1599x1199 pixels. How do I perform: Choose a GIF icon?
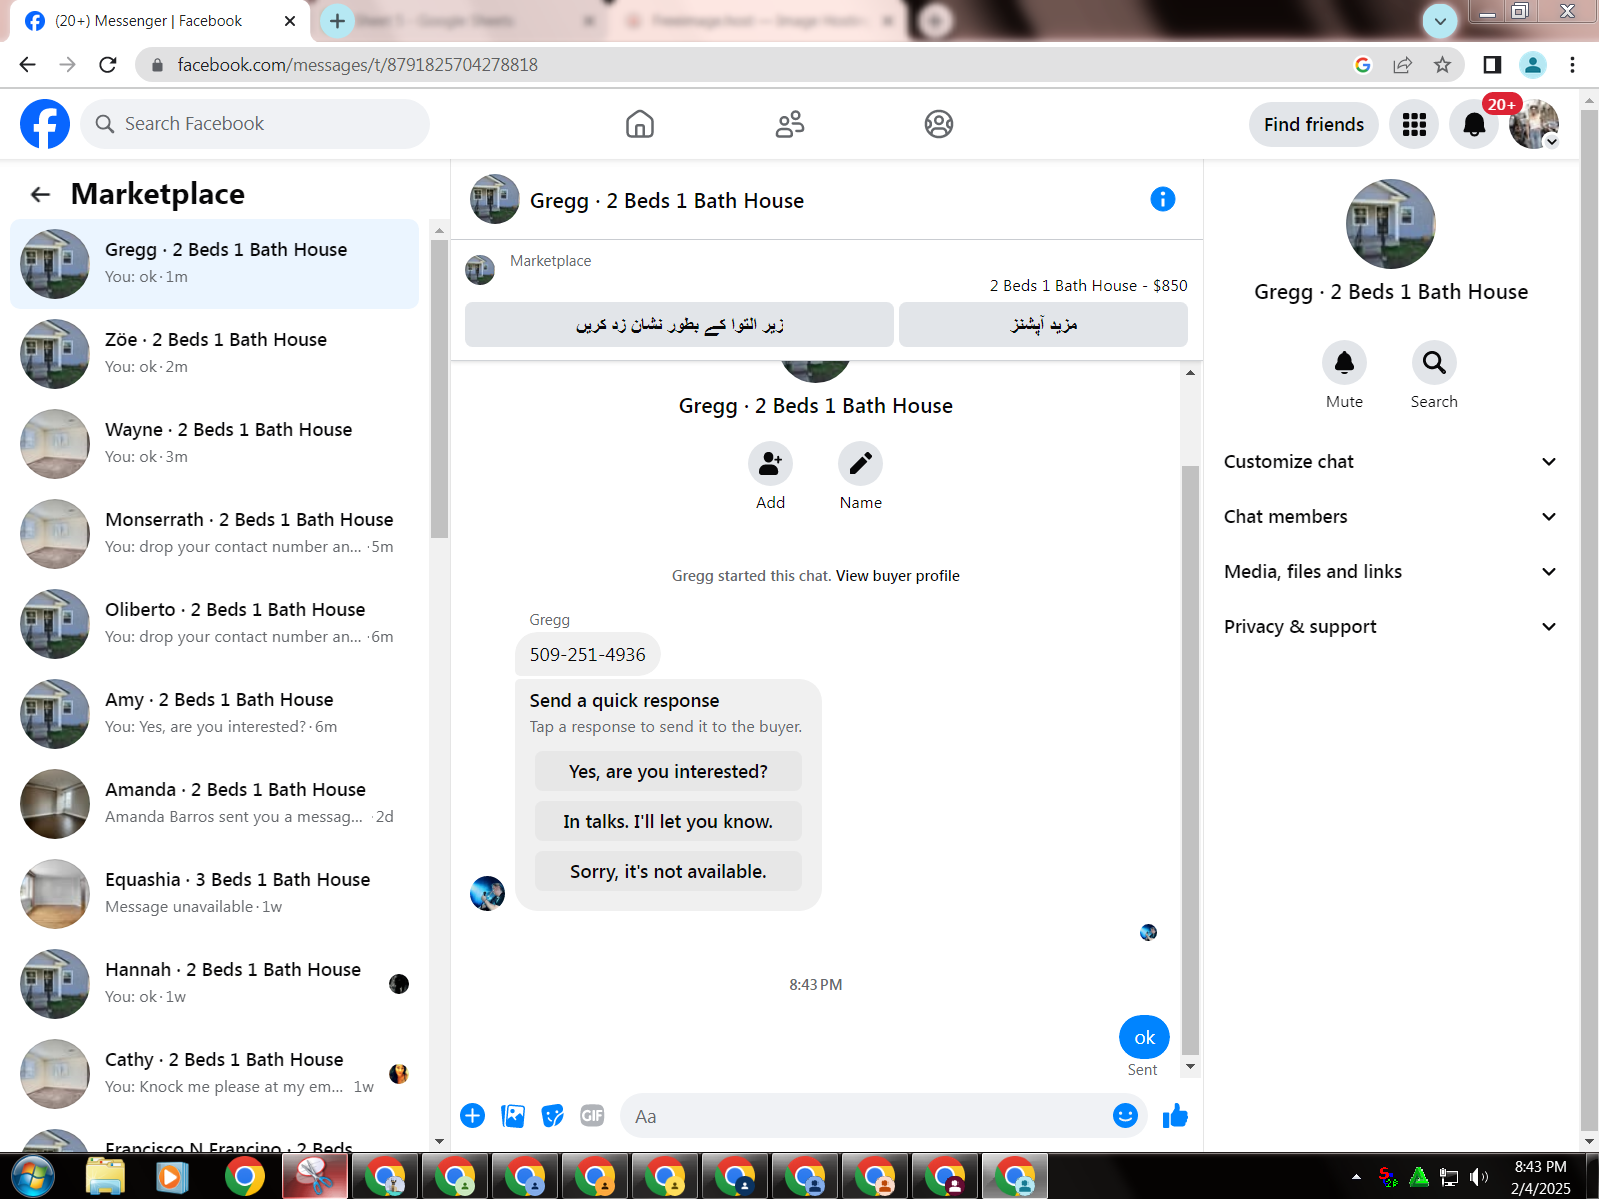tap(592, 1116)
